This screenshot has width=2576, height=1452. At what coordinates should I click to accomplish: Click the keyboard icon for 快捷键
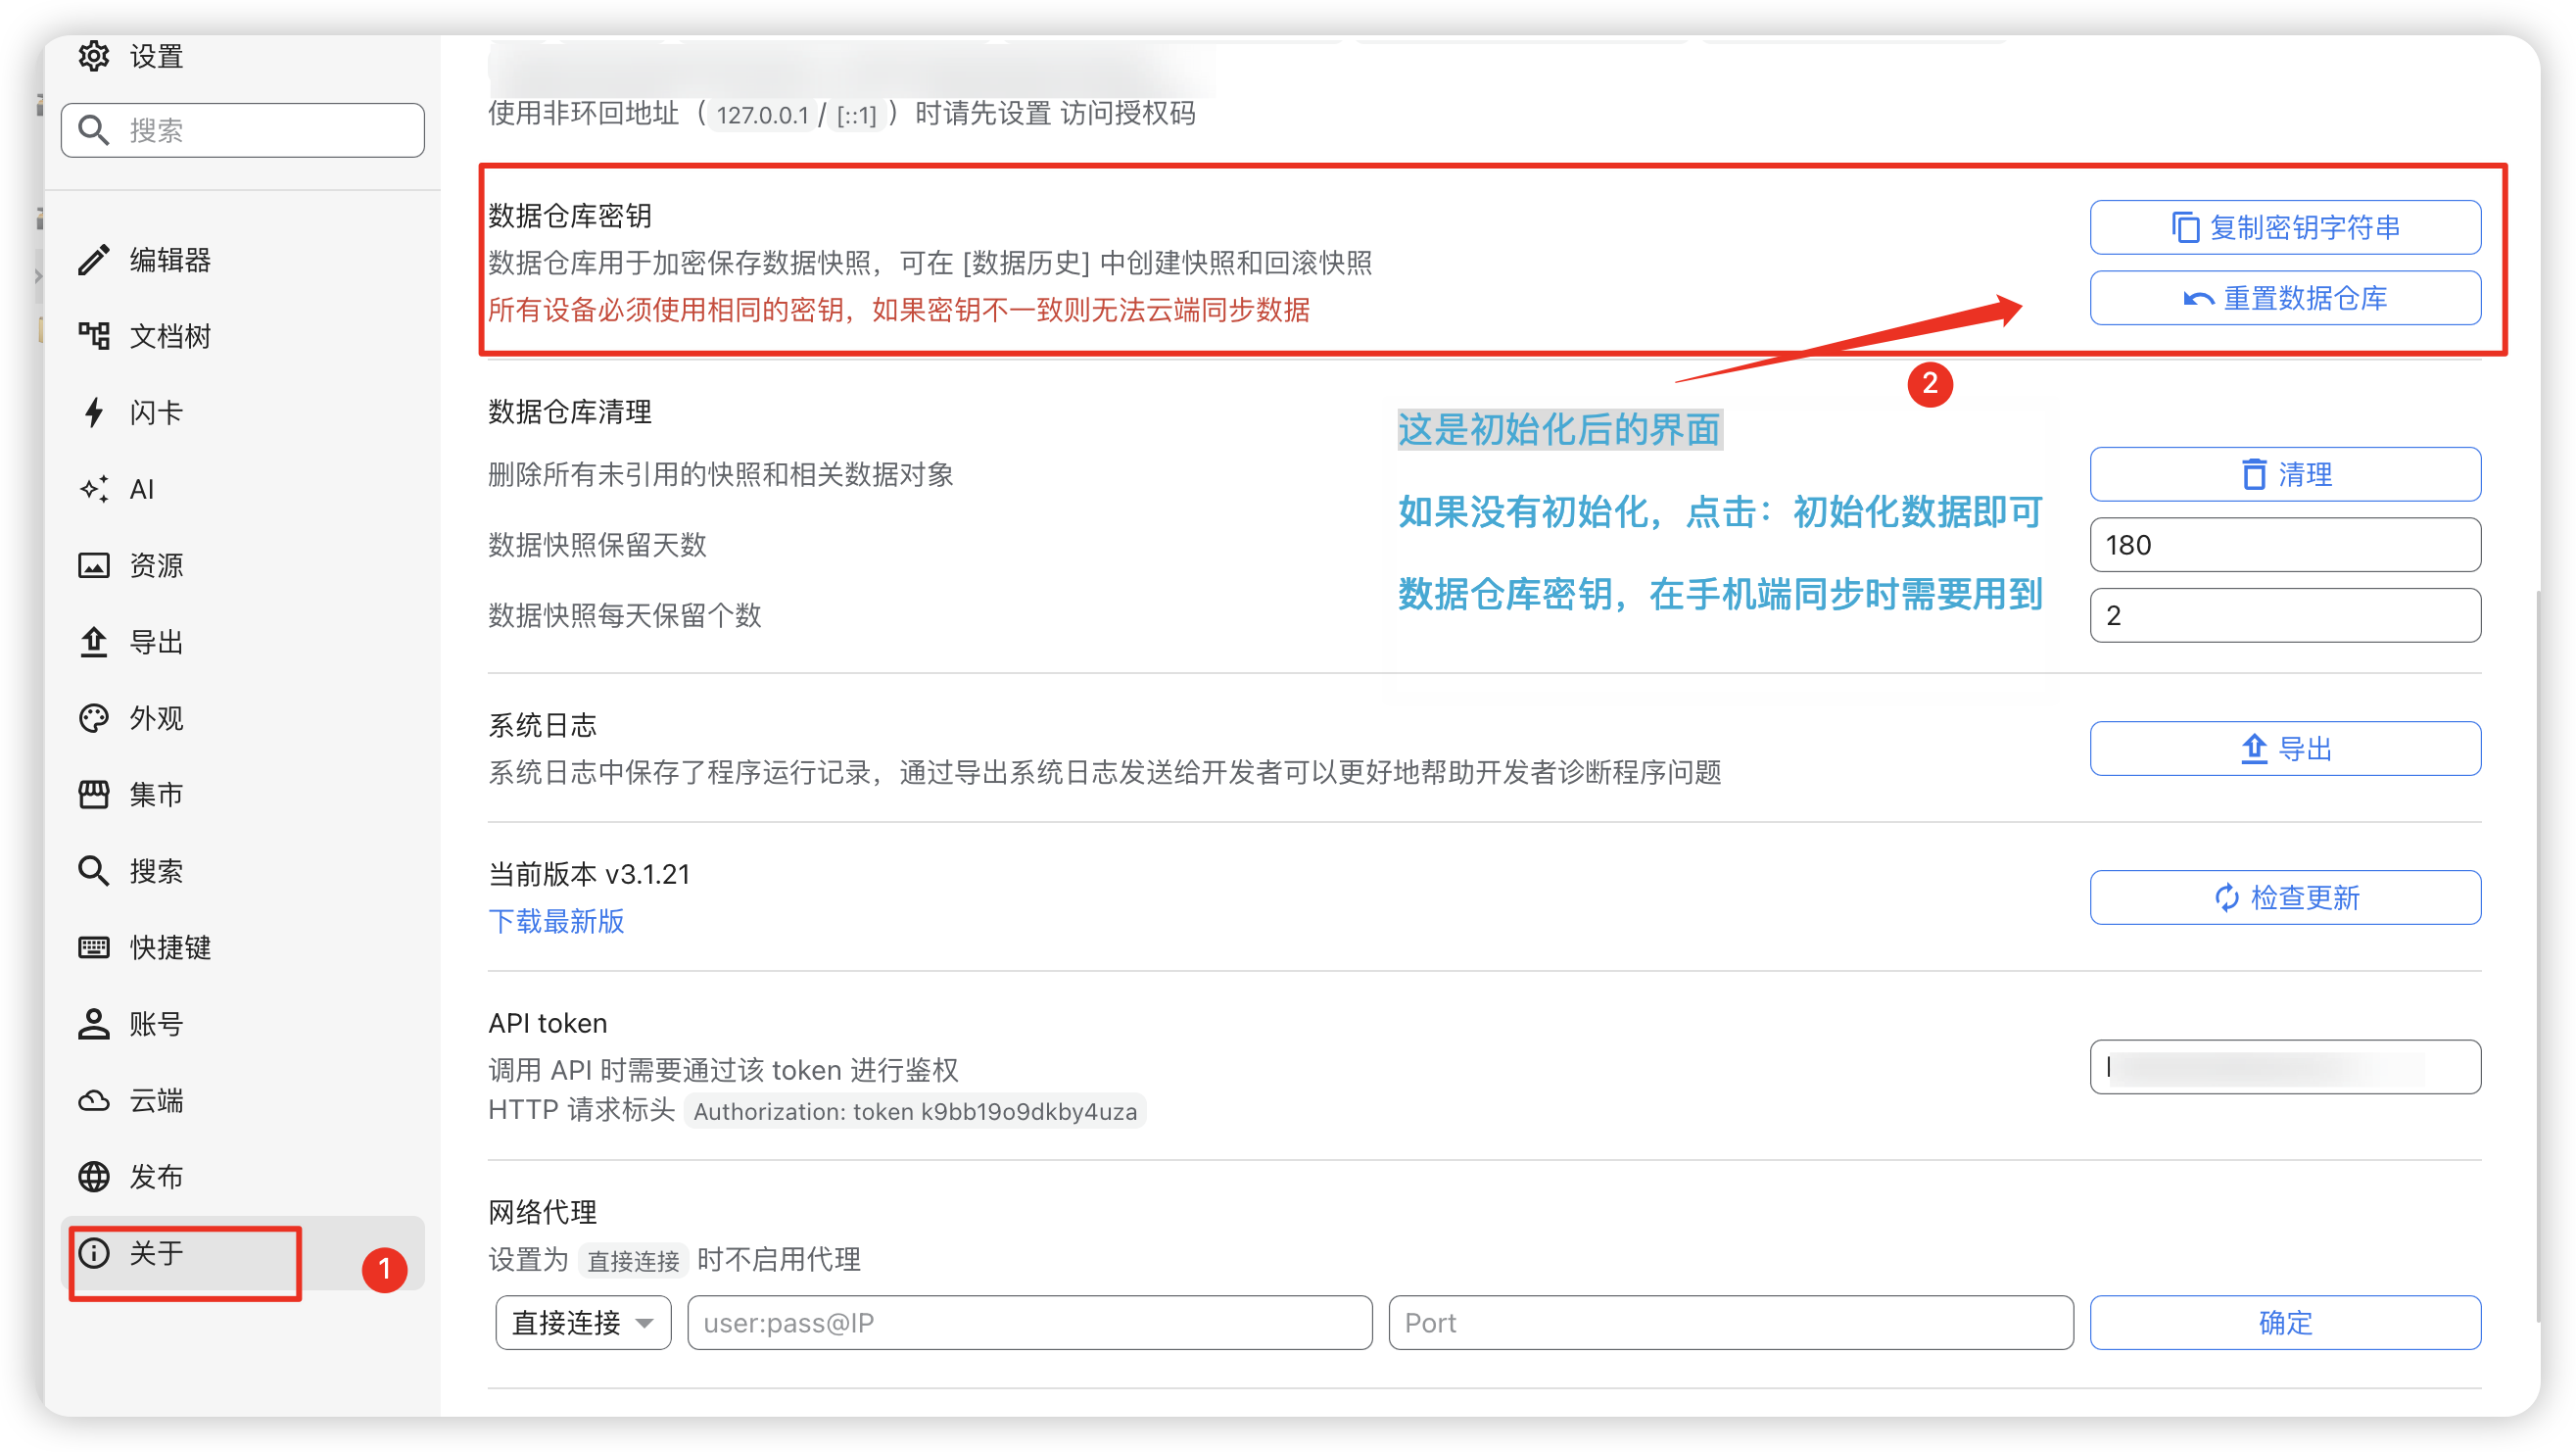pyautogui.click(x=94, y=947)
